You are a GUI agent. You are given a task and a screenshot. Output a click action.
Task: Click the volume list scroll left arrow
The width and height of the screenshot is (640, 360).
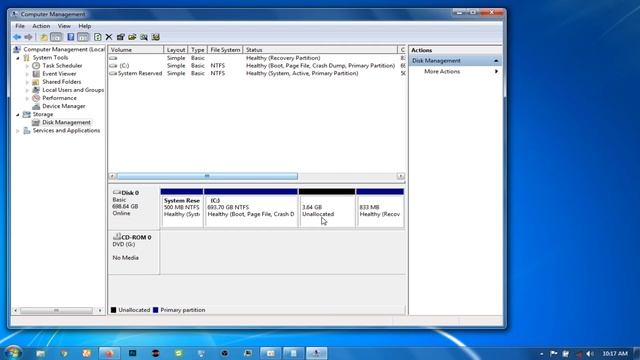(x=112, y=176)
